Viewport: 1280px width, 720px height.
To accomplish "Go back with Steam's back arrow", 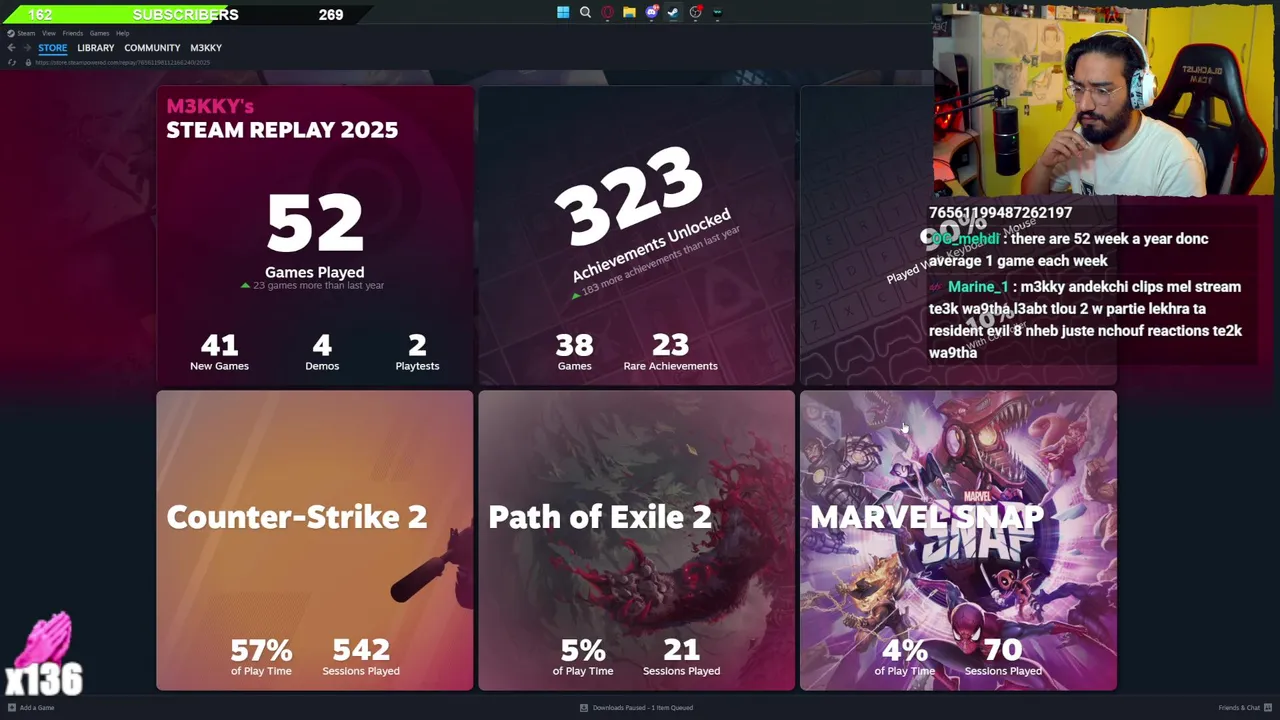I will (x=11, y=48).
